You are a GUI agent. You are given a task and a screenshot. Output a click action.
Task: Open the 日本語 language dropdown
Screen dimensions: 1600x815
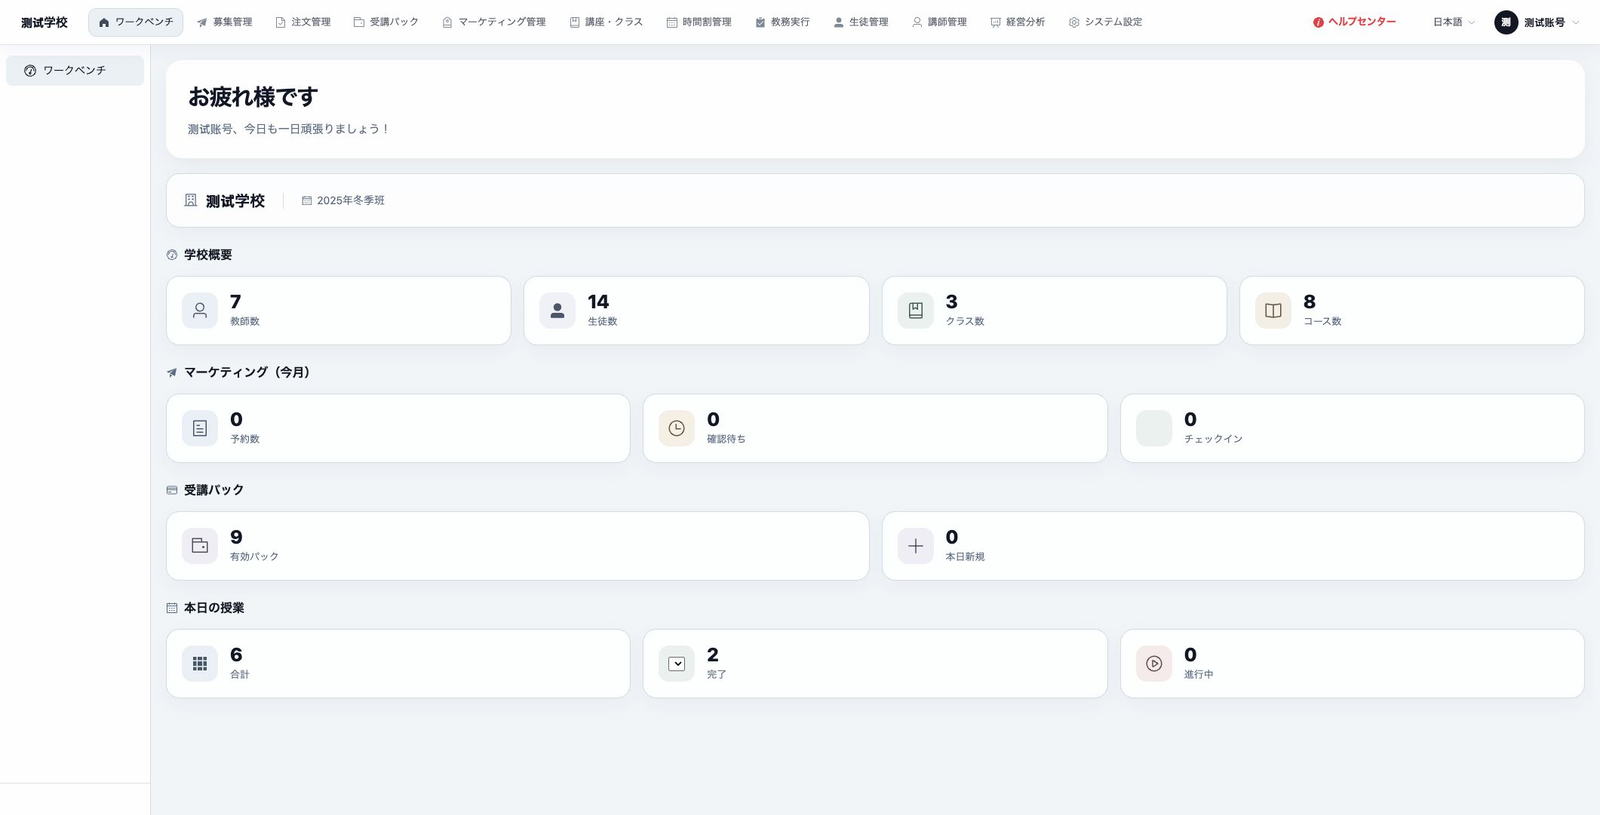tap(1453, 22)
